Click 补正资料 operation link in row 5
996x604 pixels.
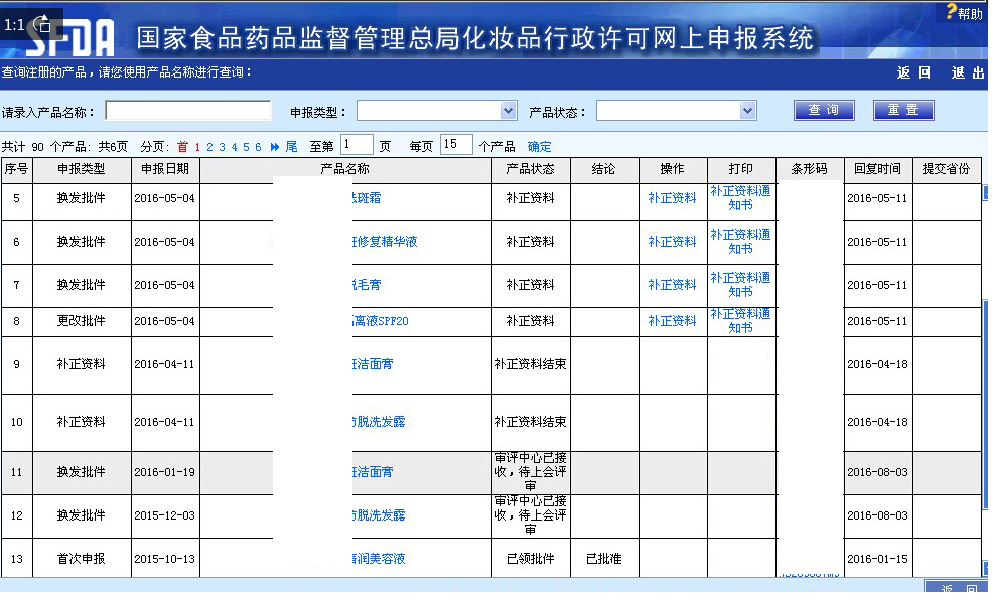[x=672, y=198]
